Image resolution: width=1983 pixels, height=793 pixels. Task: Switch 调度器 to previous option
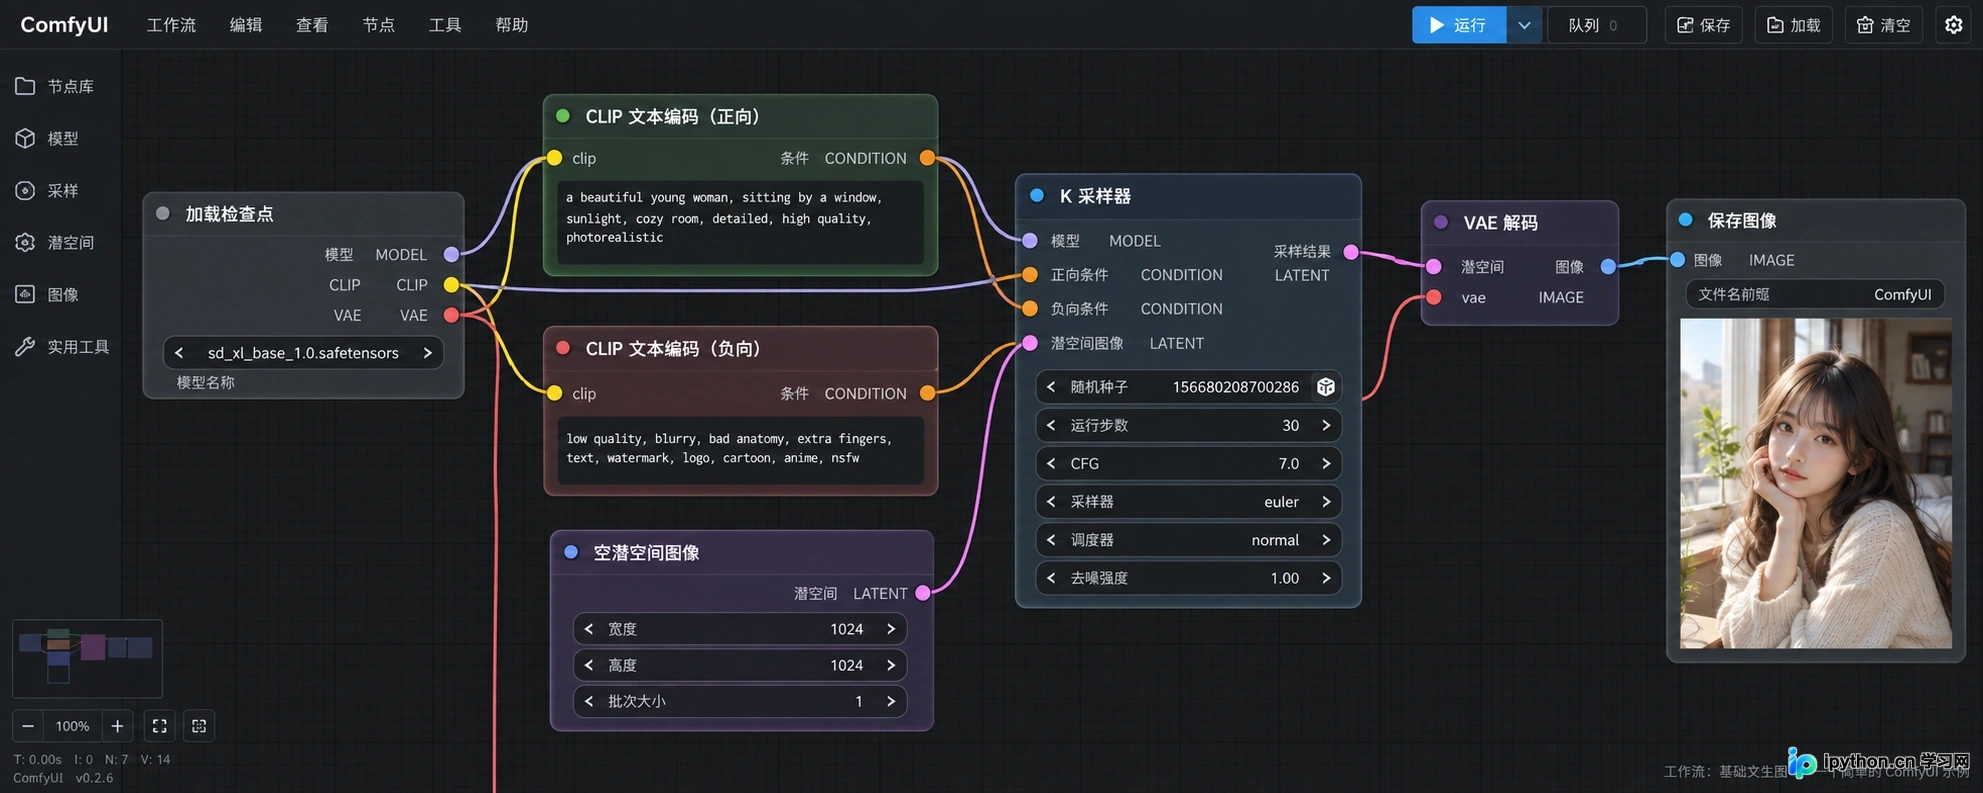1051,540
